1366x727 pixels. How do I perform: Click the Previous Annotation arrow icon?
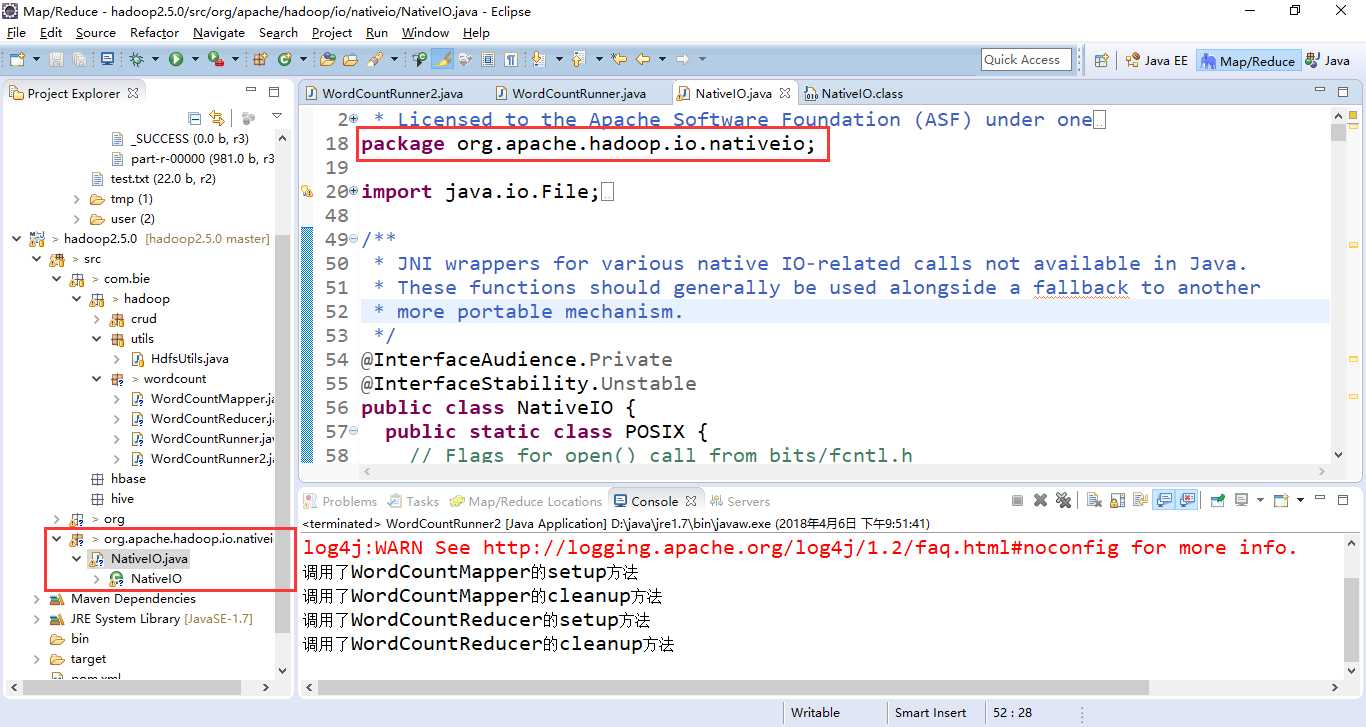(577, 60)
